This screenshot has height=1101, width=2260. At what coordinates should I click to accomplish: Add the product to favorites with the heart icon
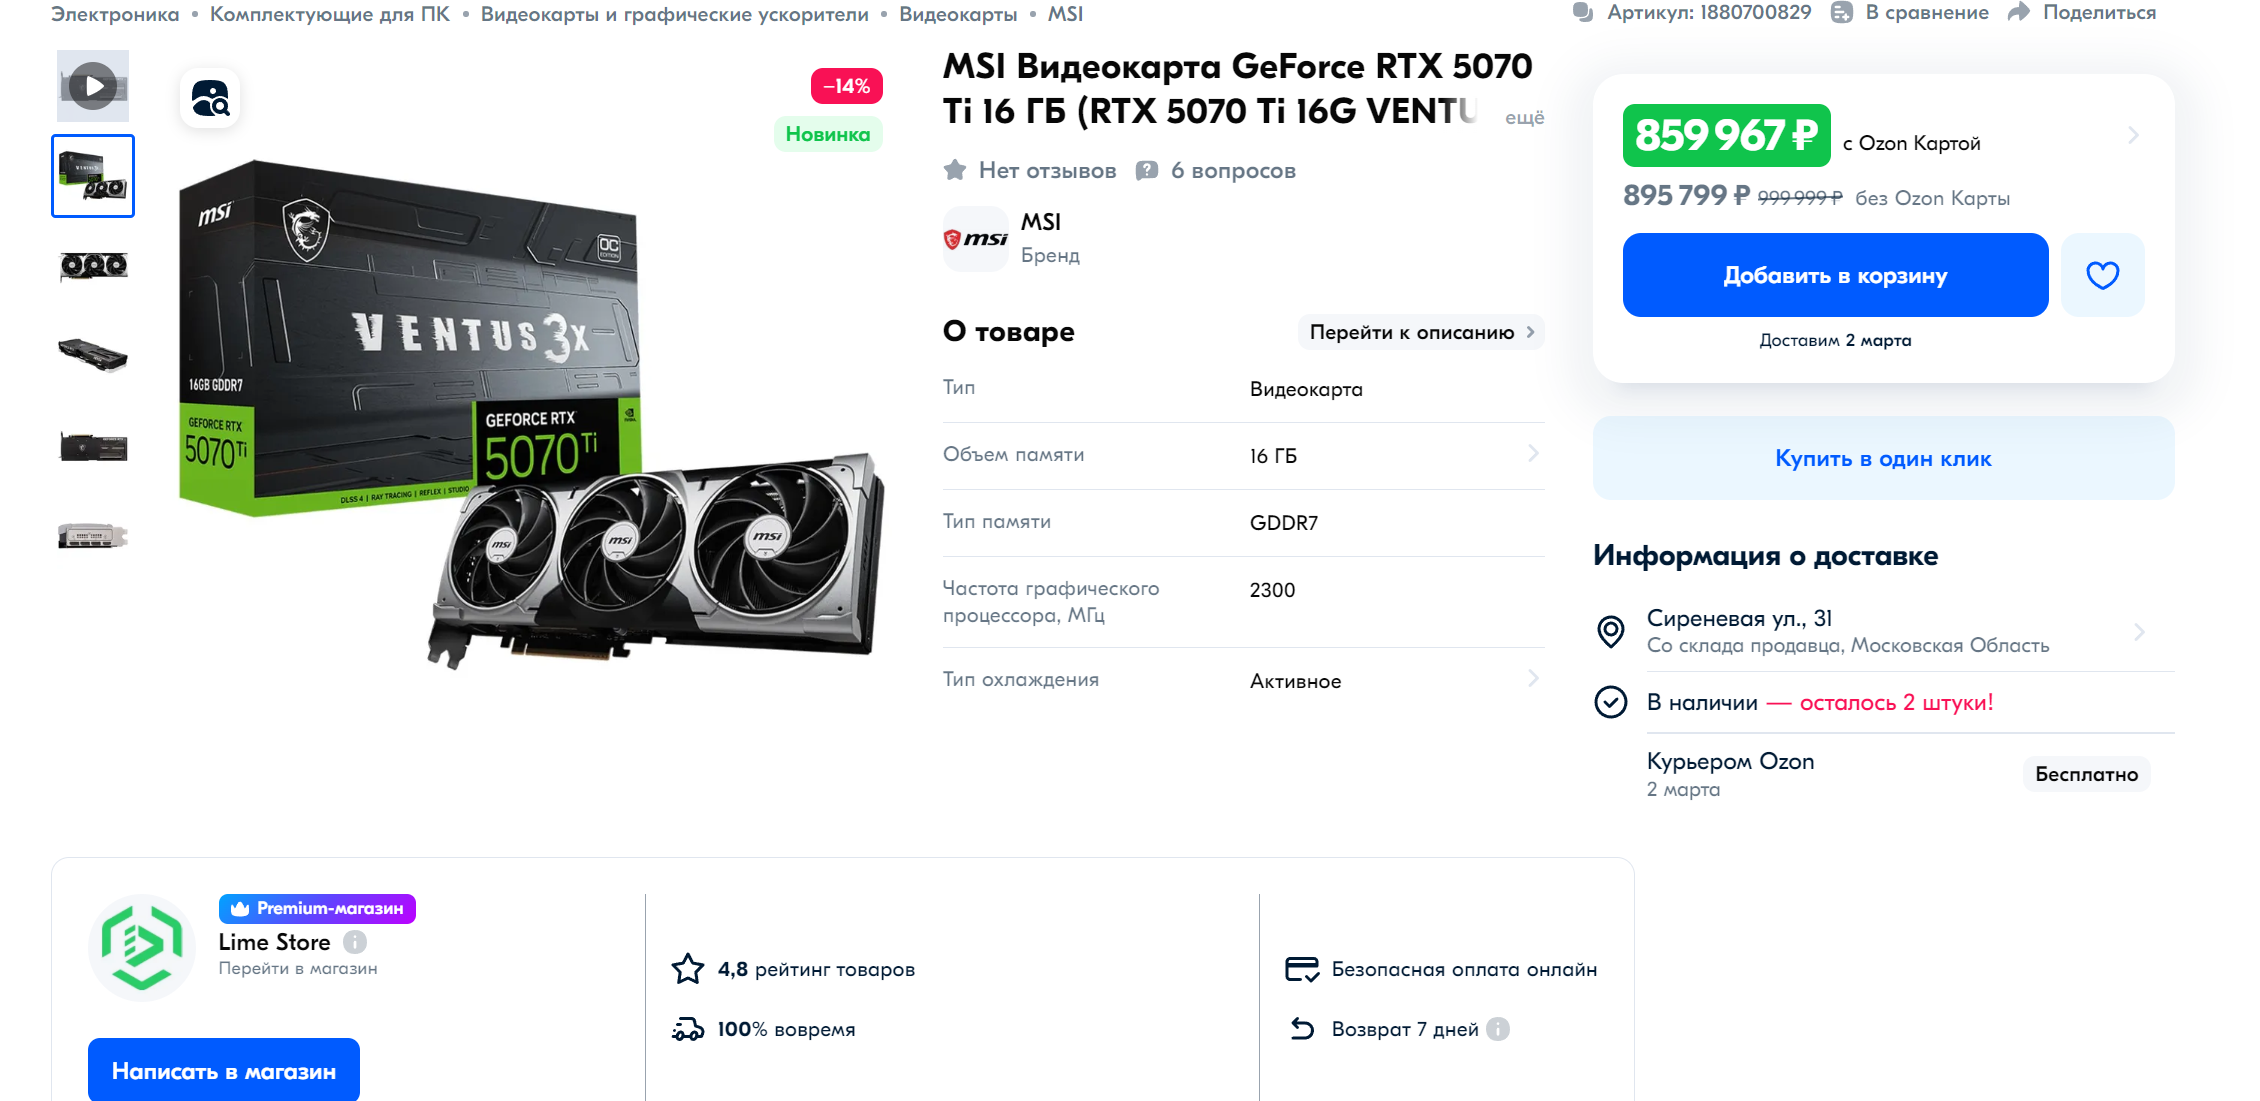(x=2102, y=275)
